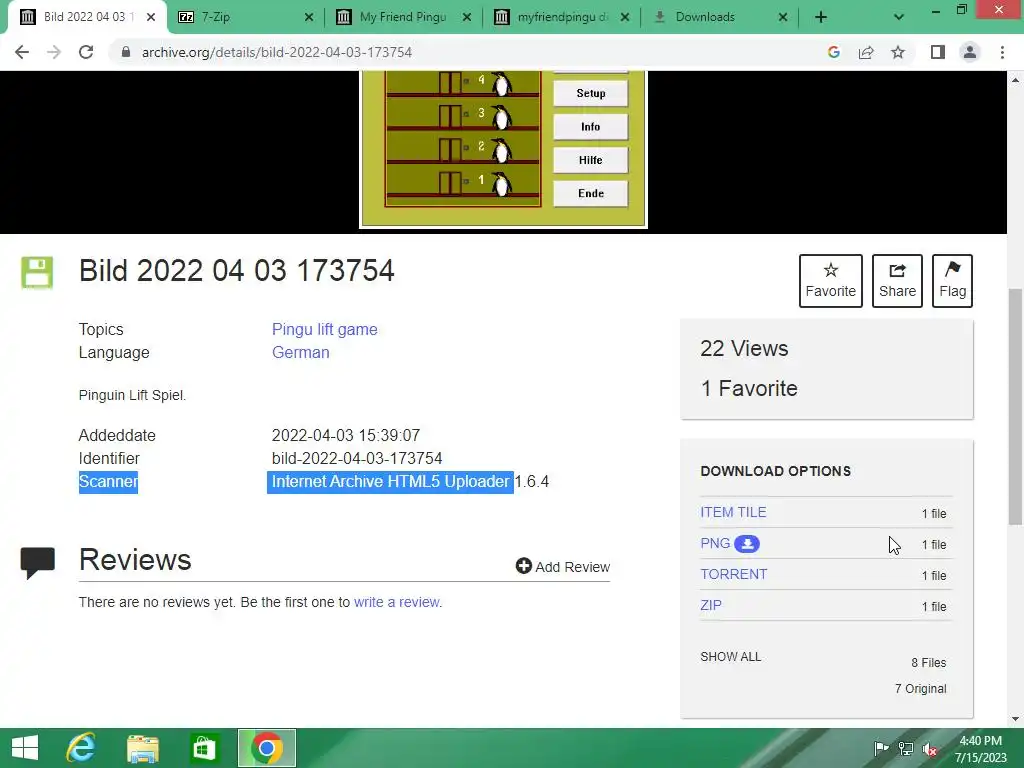This screenshot has height=768, width=1024.
Task: Click the scrollbar up arrow
Action: pos(1015,80)
